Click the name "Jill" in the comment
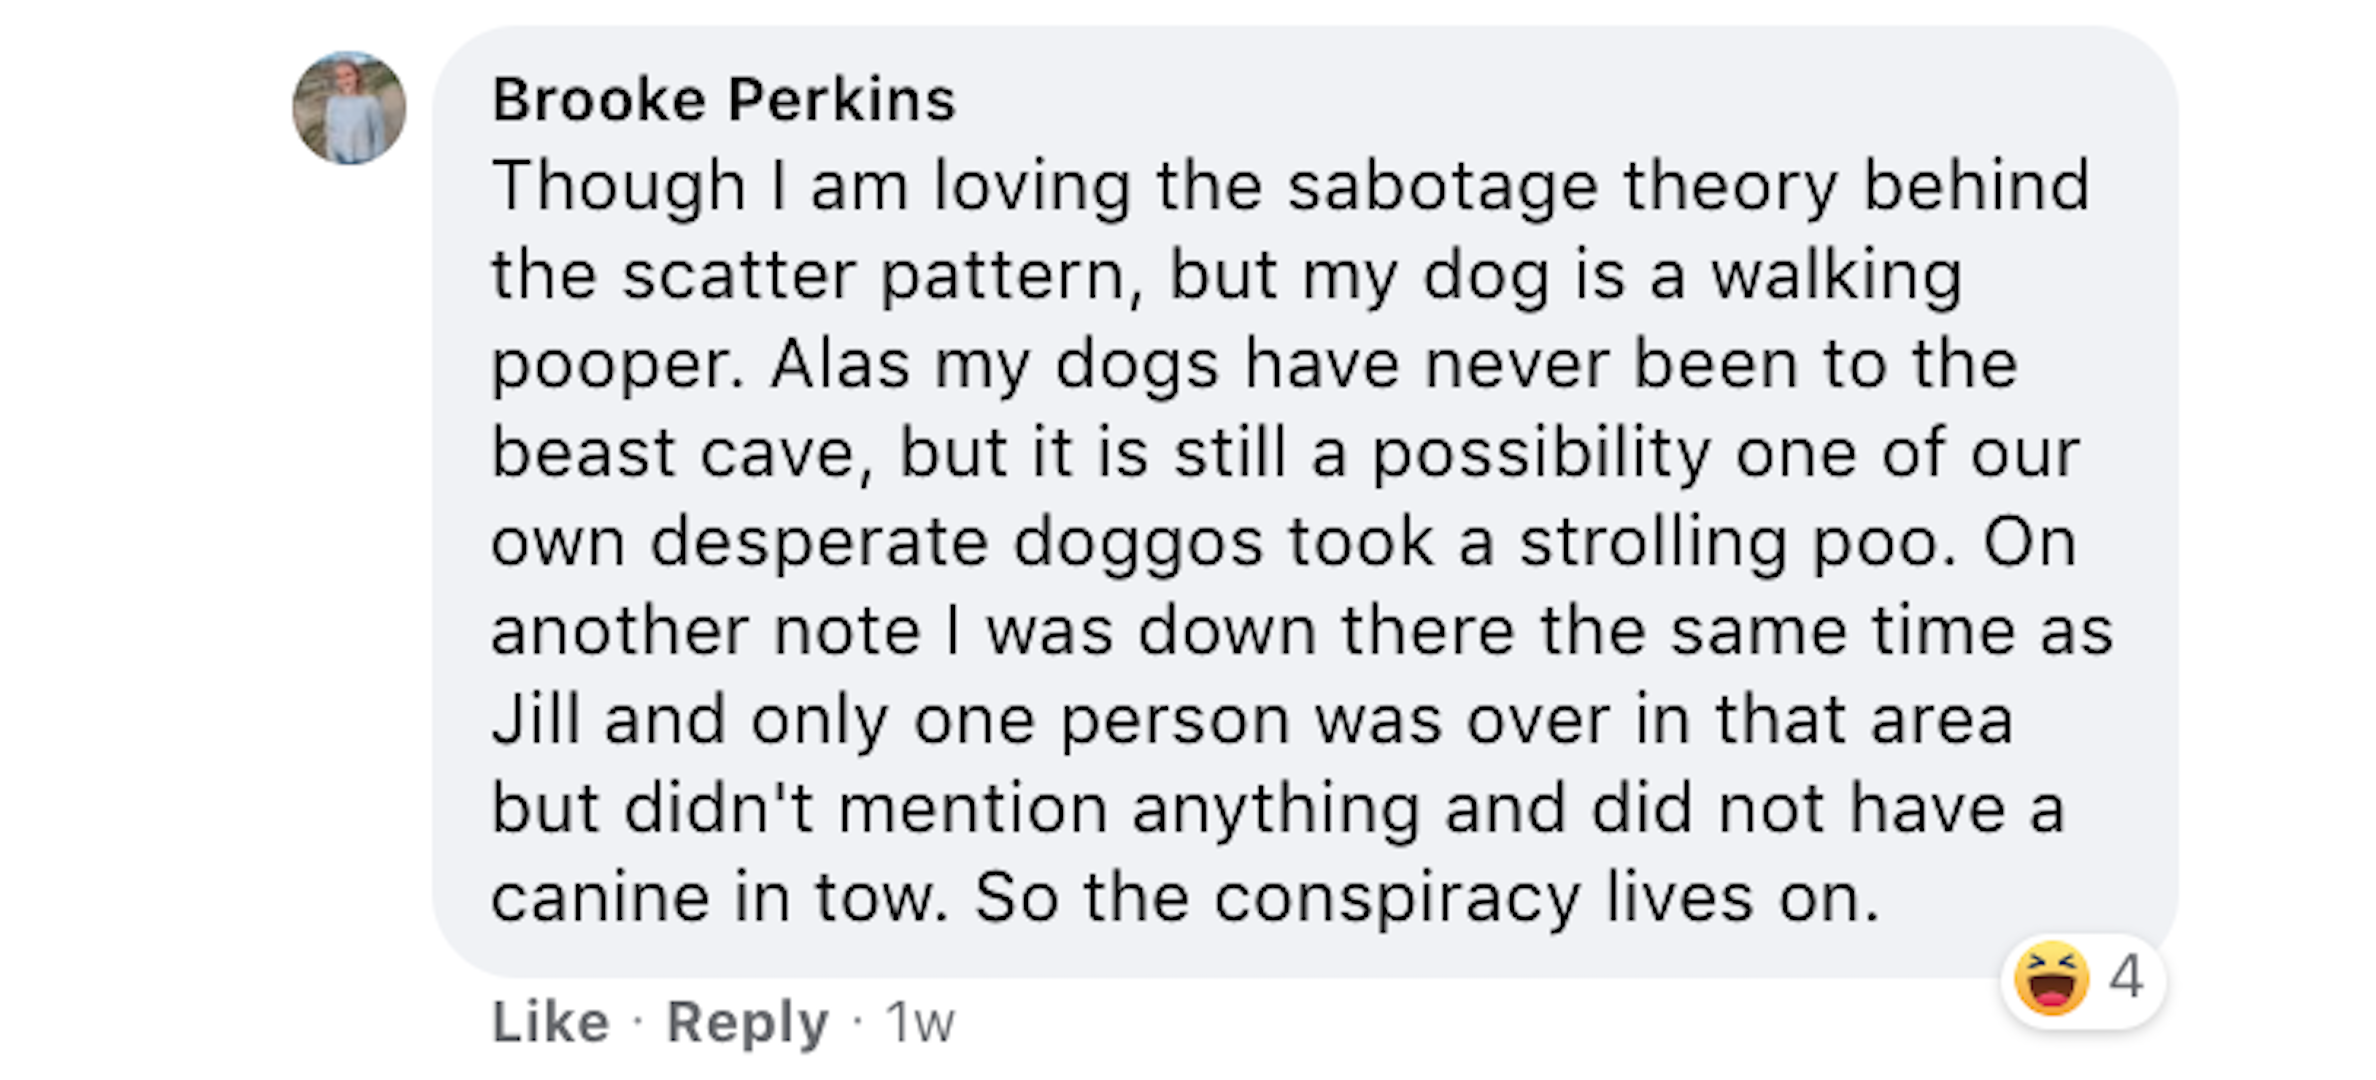This screenshot has width=2376, height=1080. tap(536, 720)
